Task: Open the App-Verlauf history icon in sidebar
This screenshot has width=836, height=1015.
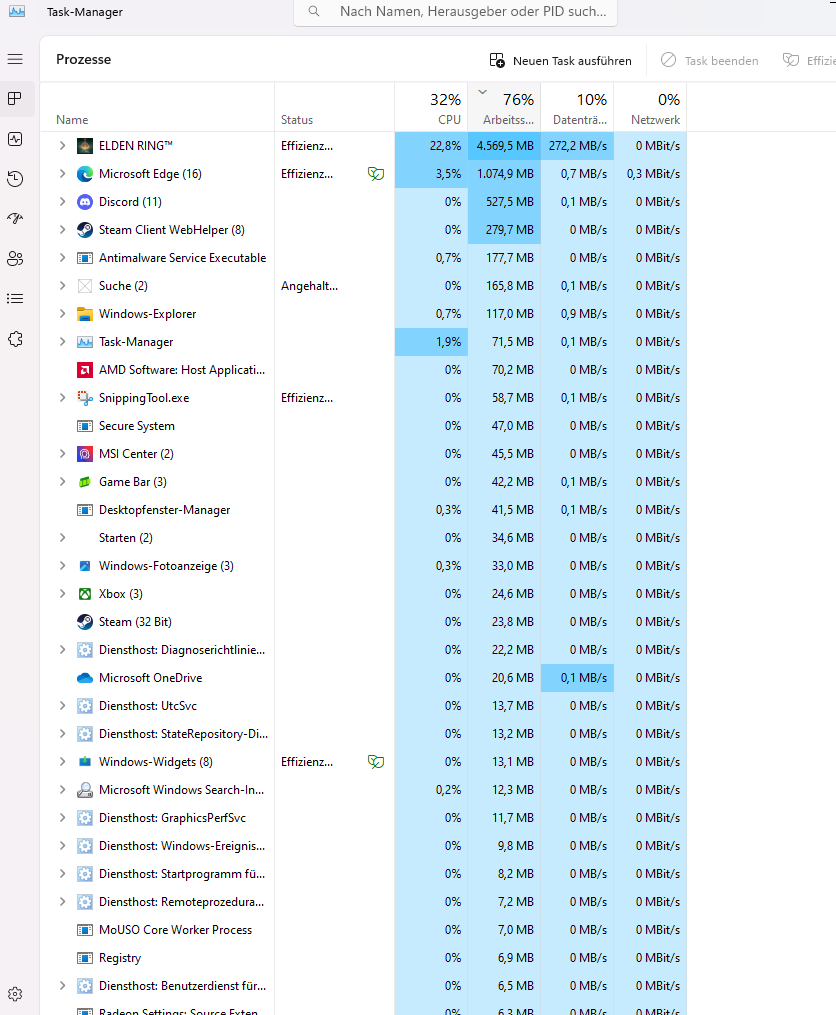Action: 15,179
